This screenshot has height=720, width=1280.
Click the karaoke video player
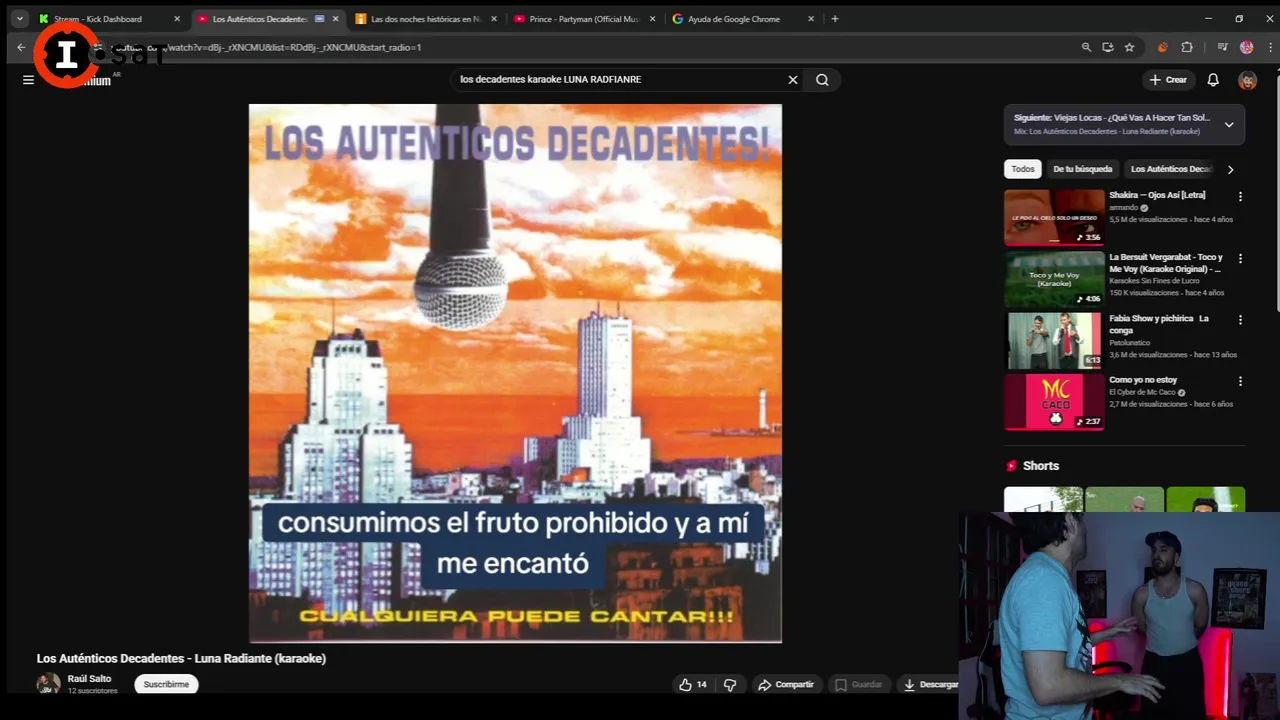pos(515,373)
